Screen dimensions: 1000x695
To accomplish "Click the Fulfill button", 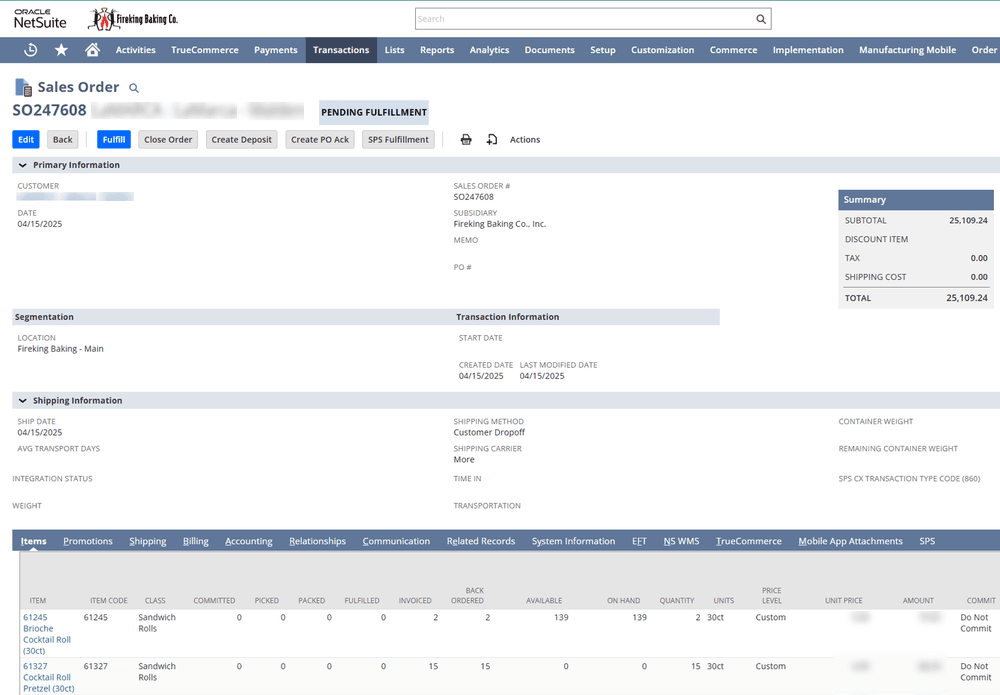I will pos(113,139).
